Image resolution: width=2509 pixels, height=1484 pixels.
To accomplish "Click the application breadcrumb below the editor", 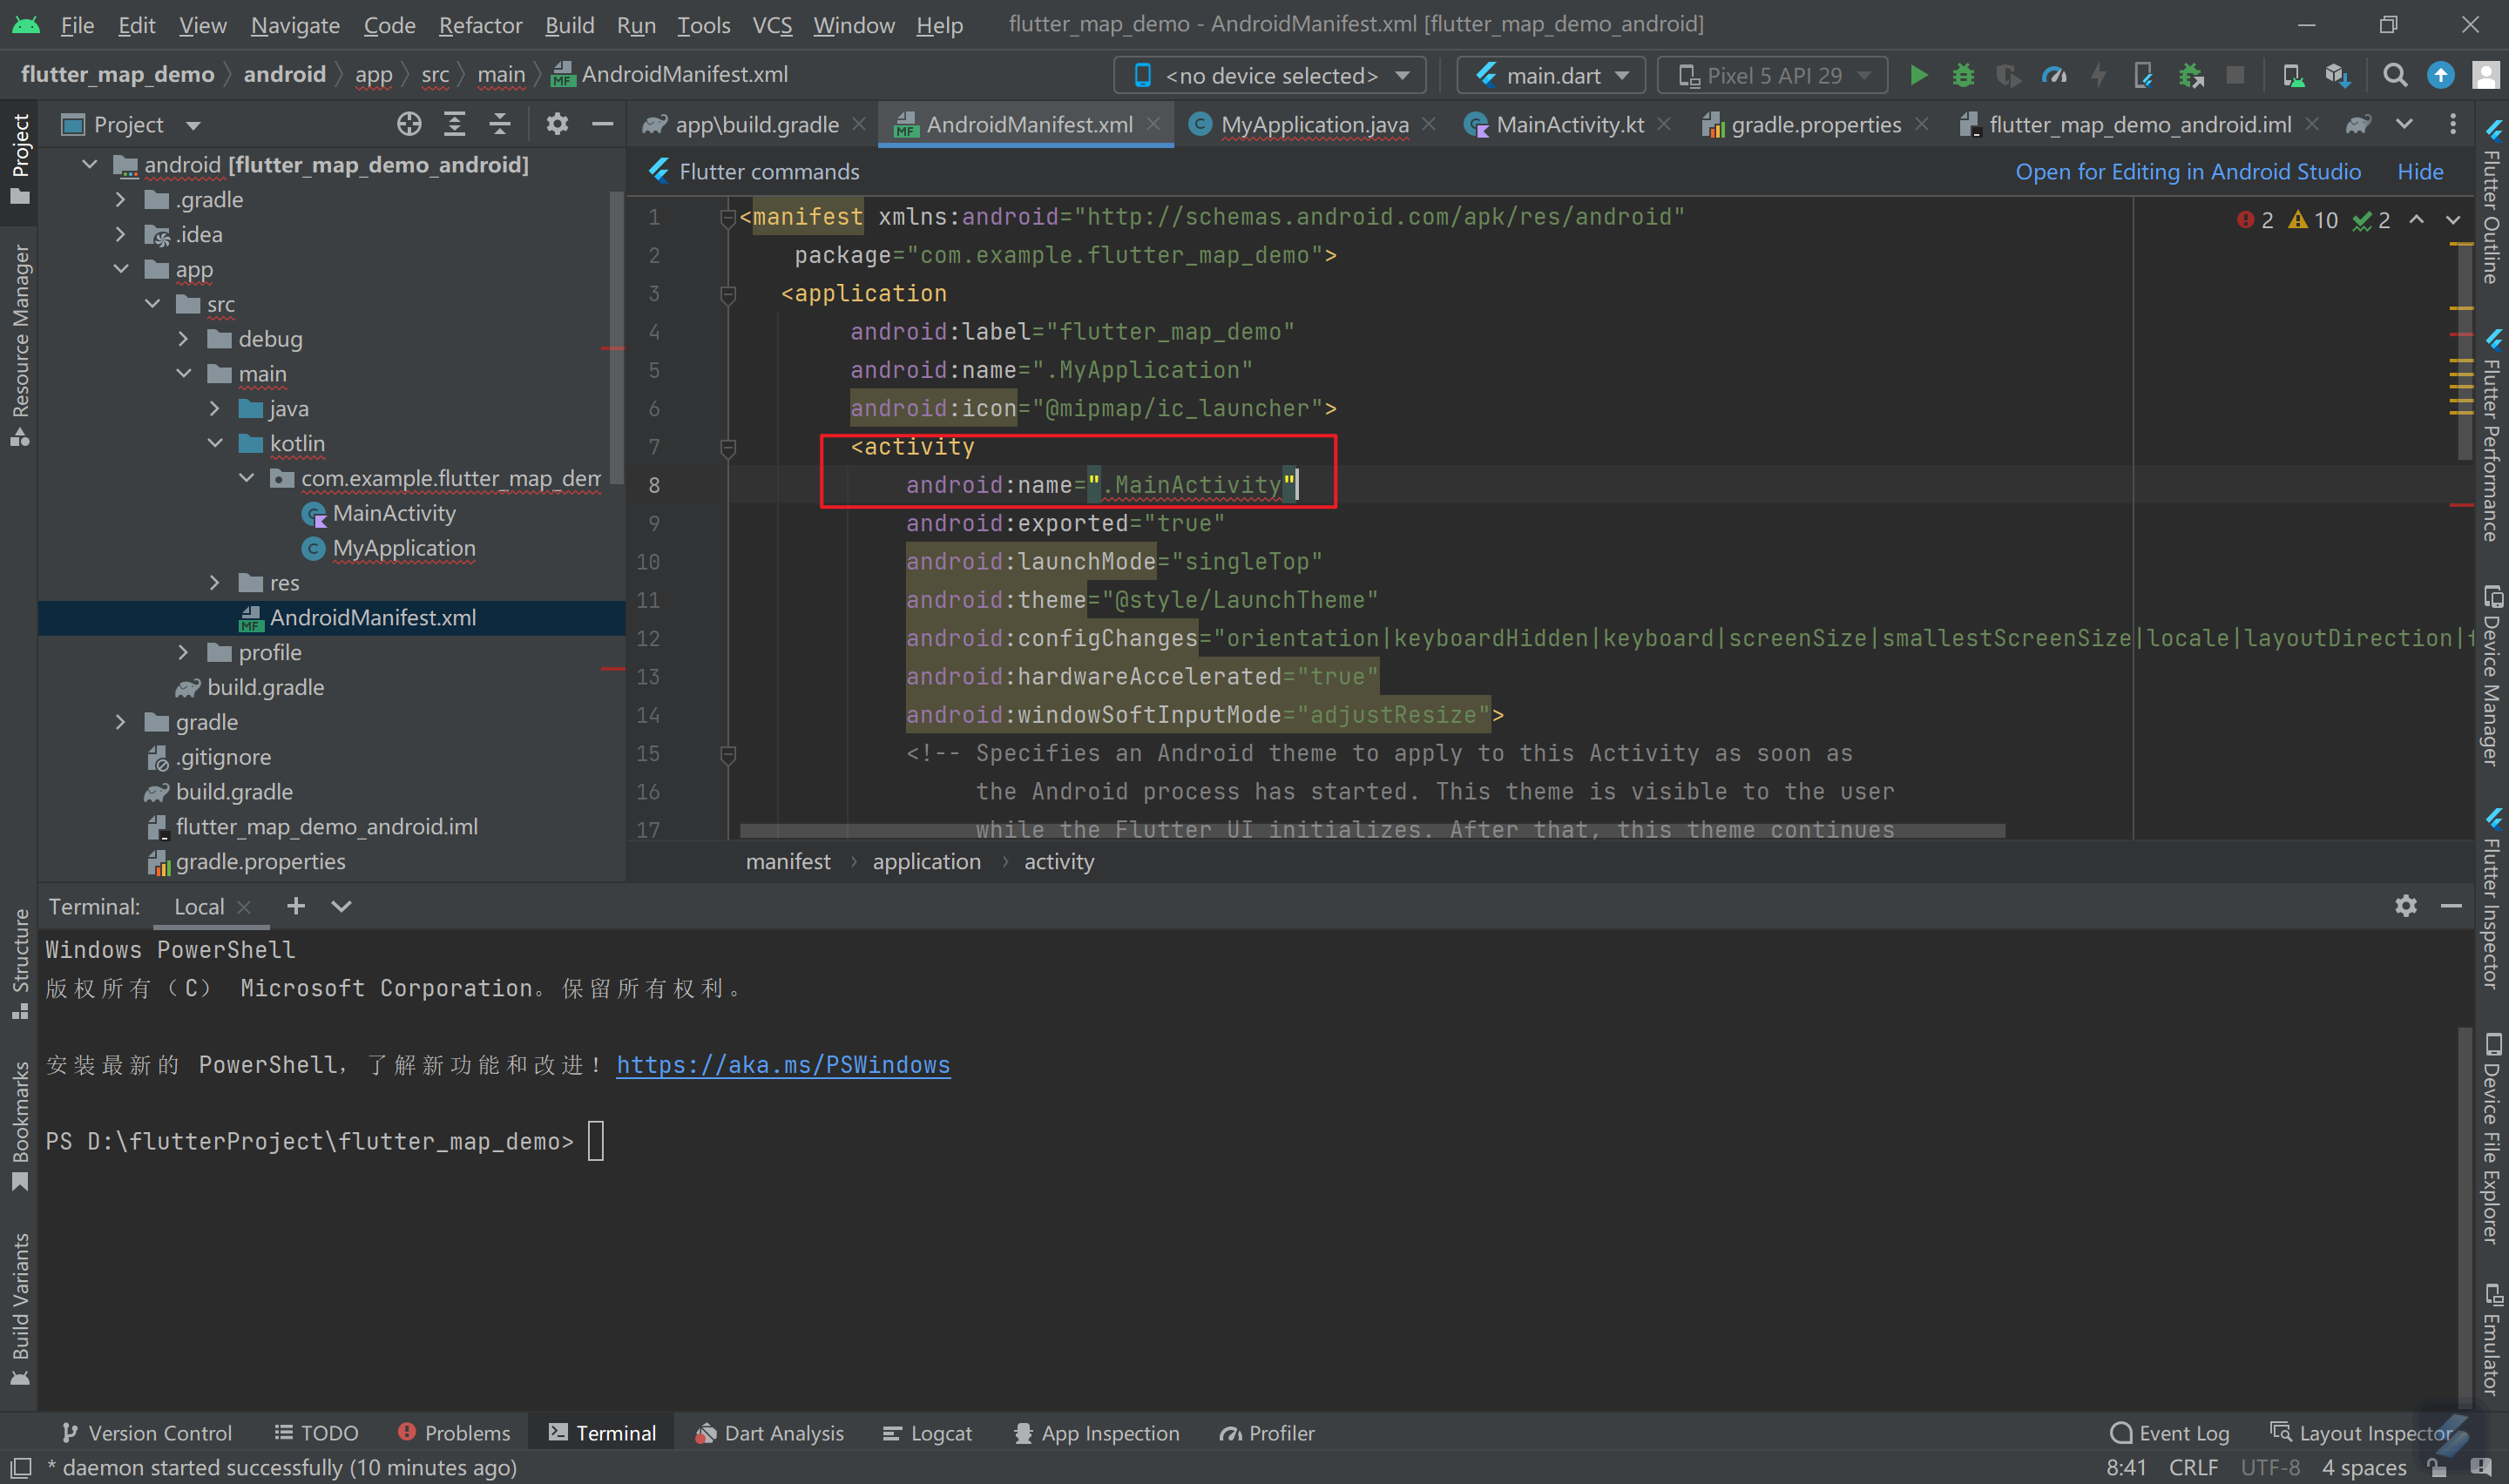I will tap(926, 861).
